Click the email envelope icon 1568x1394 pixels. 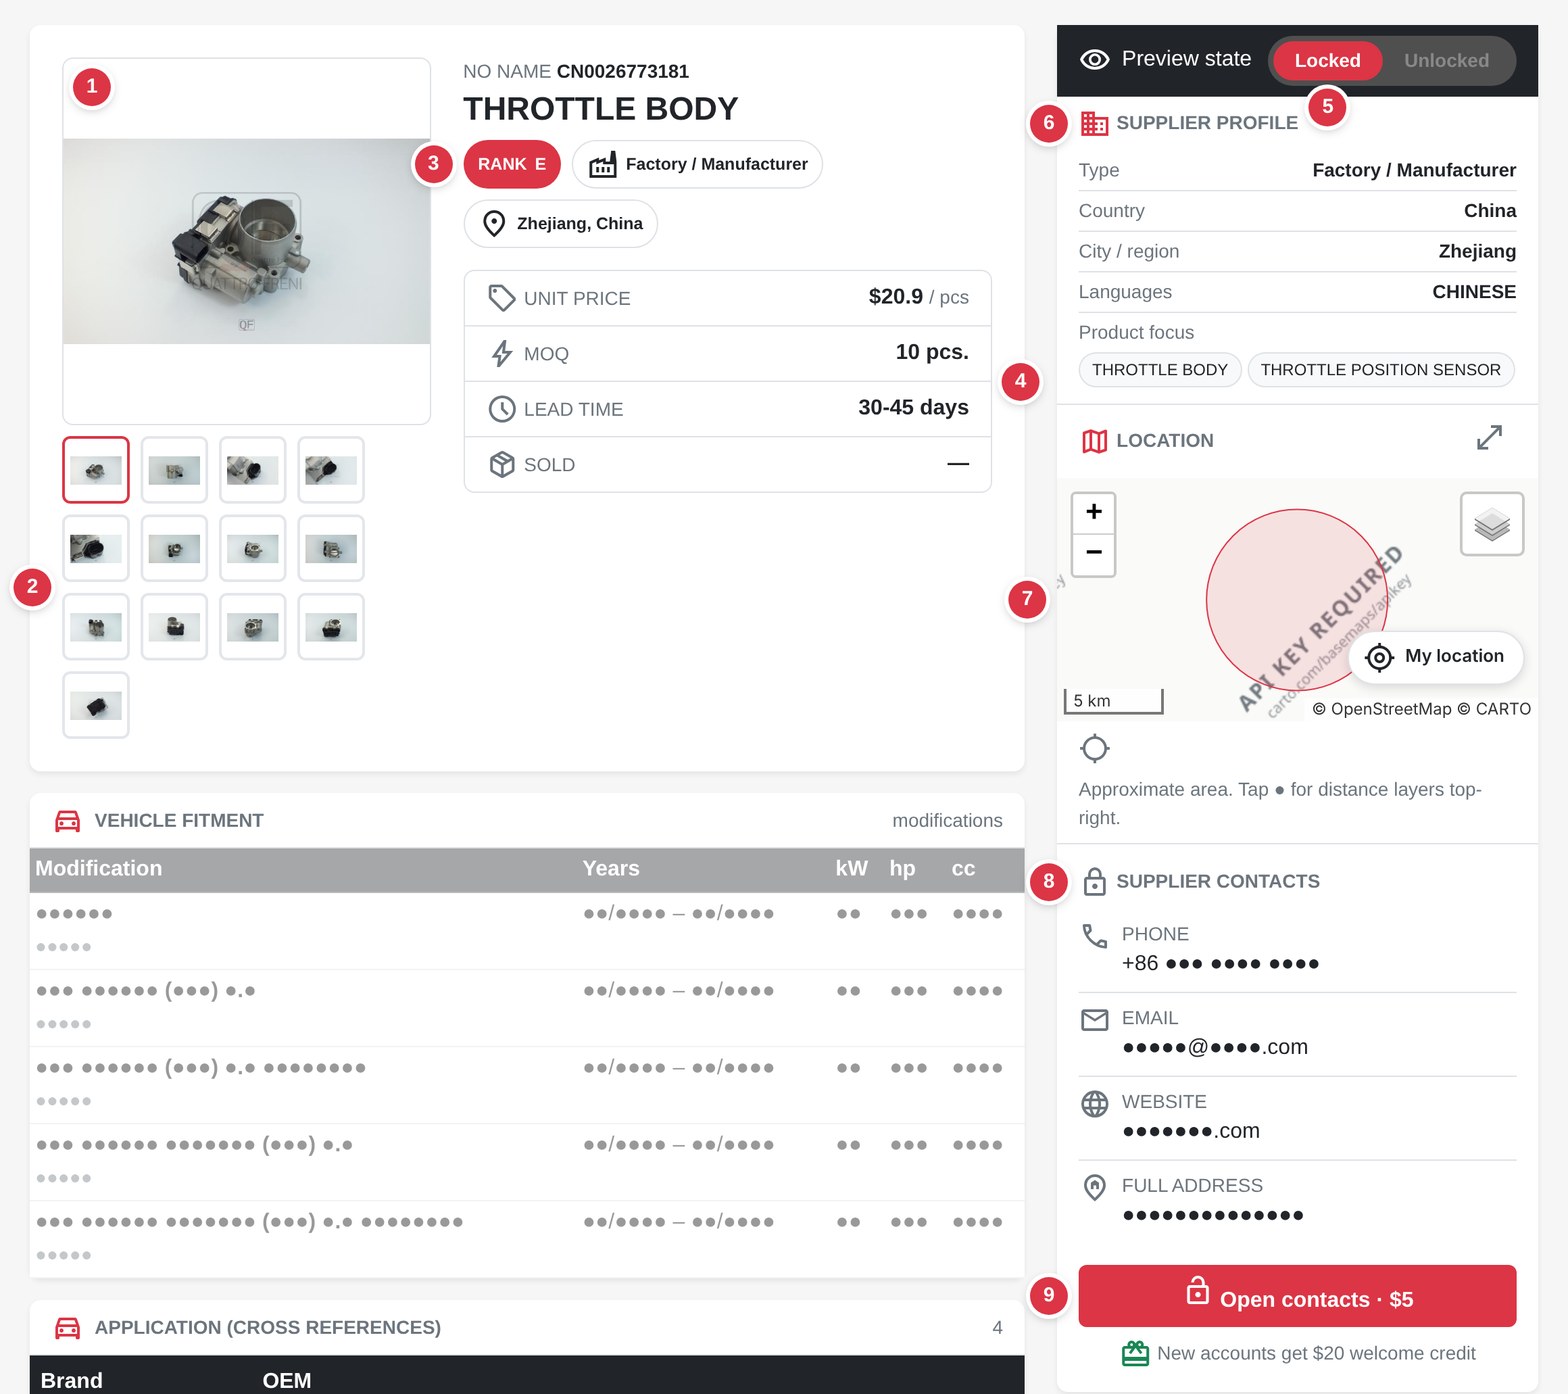pyautogui.click(x=1095, y=1020)
